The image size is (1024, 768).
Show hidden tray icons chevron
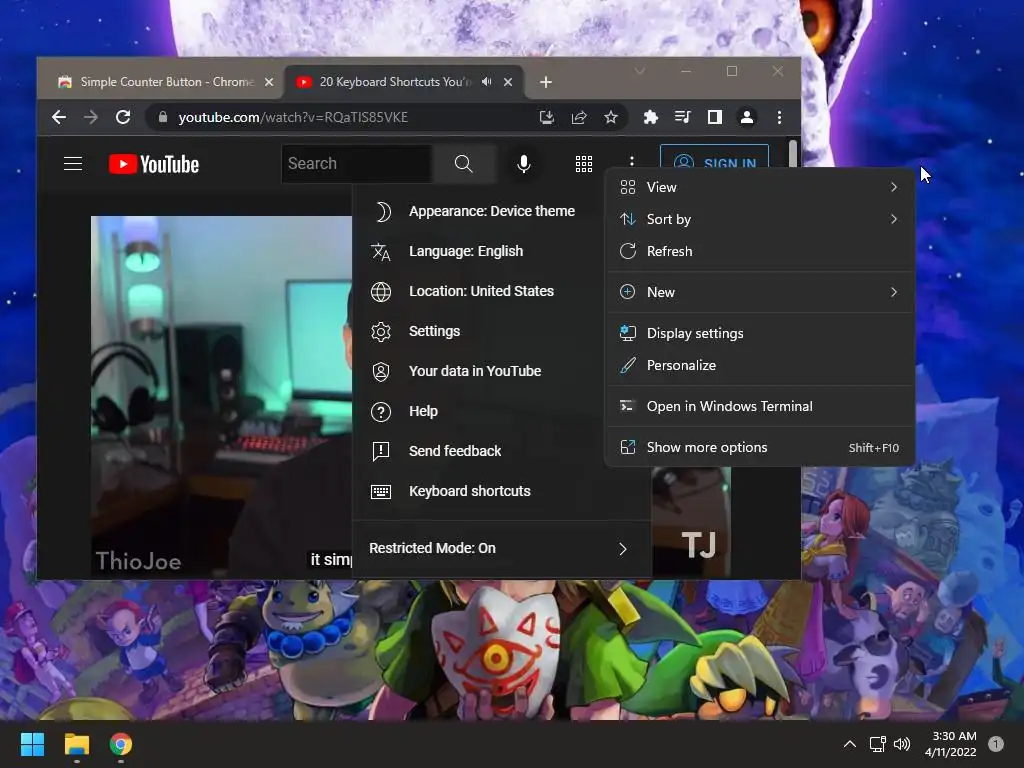point(850,744)
